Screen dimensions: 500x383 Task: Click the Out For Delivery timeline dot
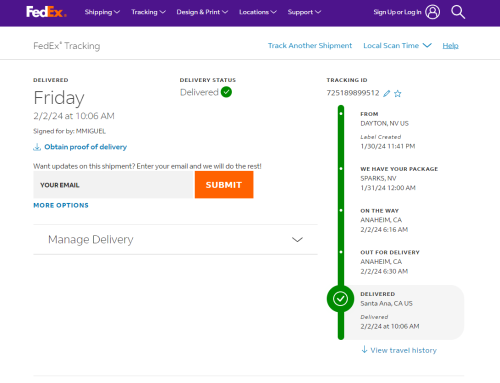341,252
